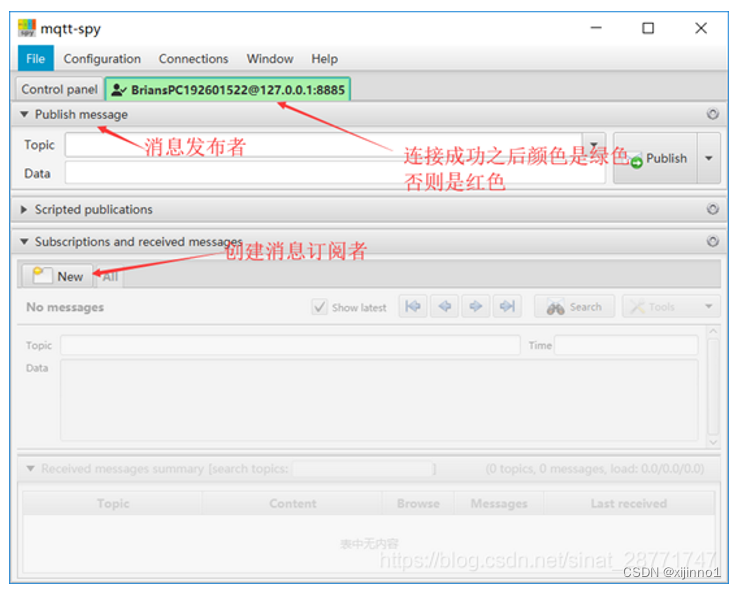Screen dimensions: 736x589
Task: Open the Configuration menu
Action: pos(102,59)
